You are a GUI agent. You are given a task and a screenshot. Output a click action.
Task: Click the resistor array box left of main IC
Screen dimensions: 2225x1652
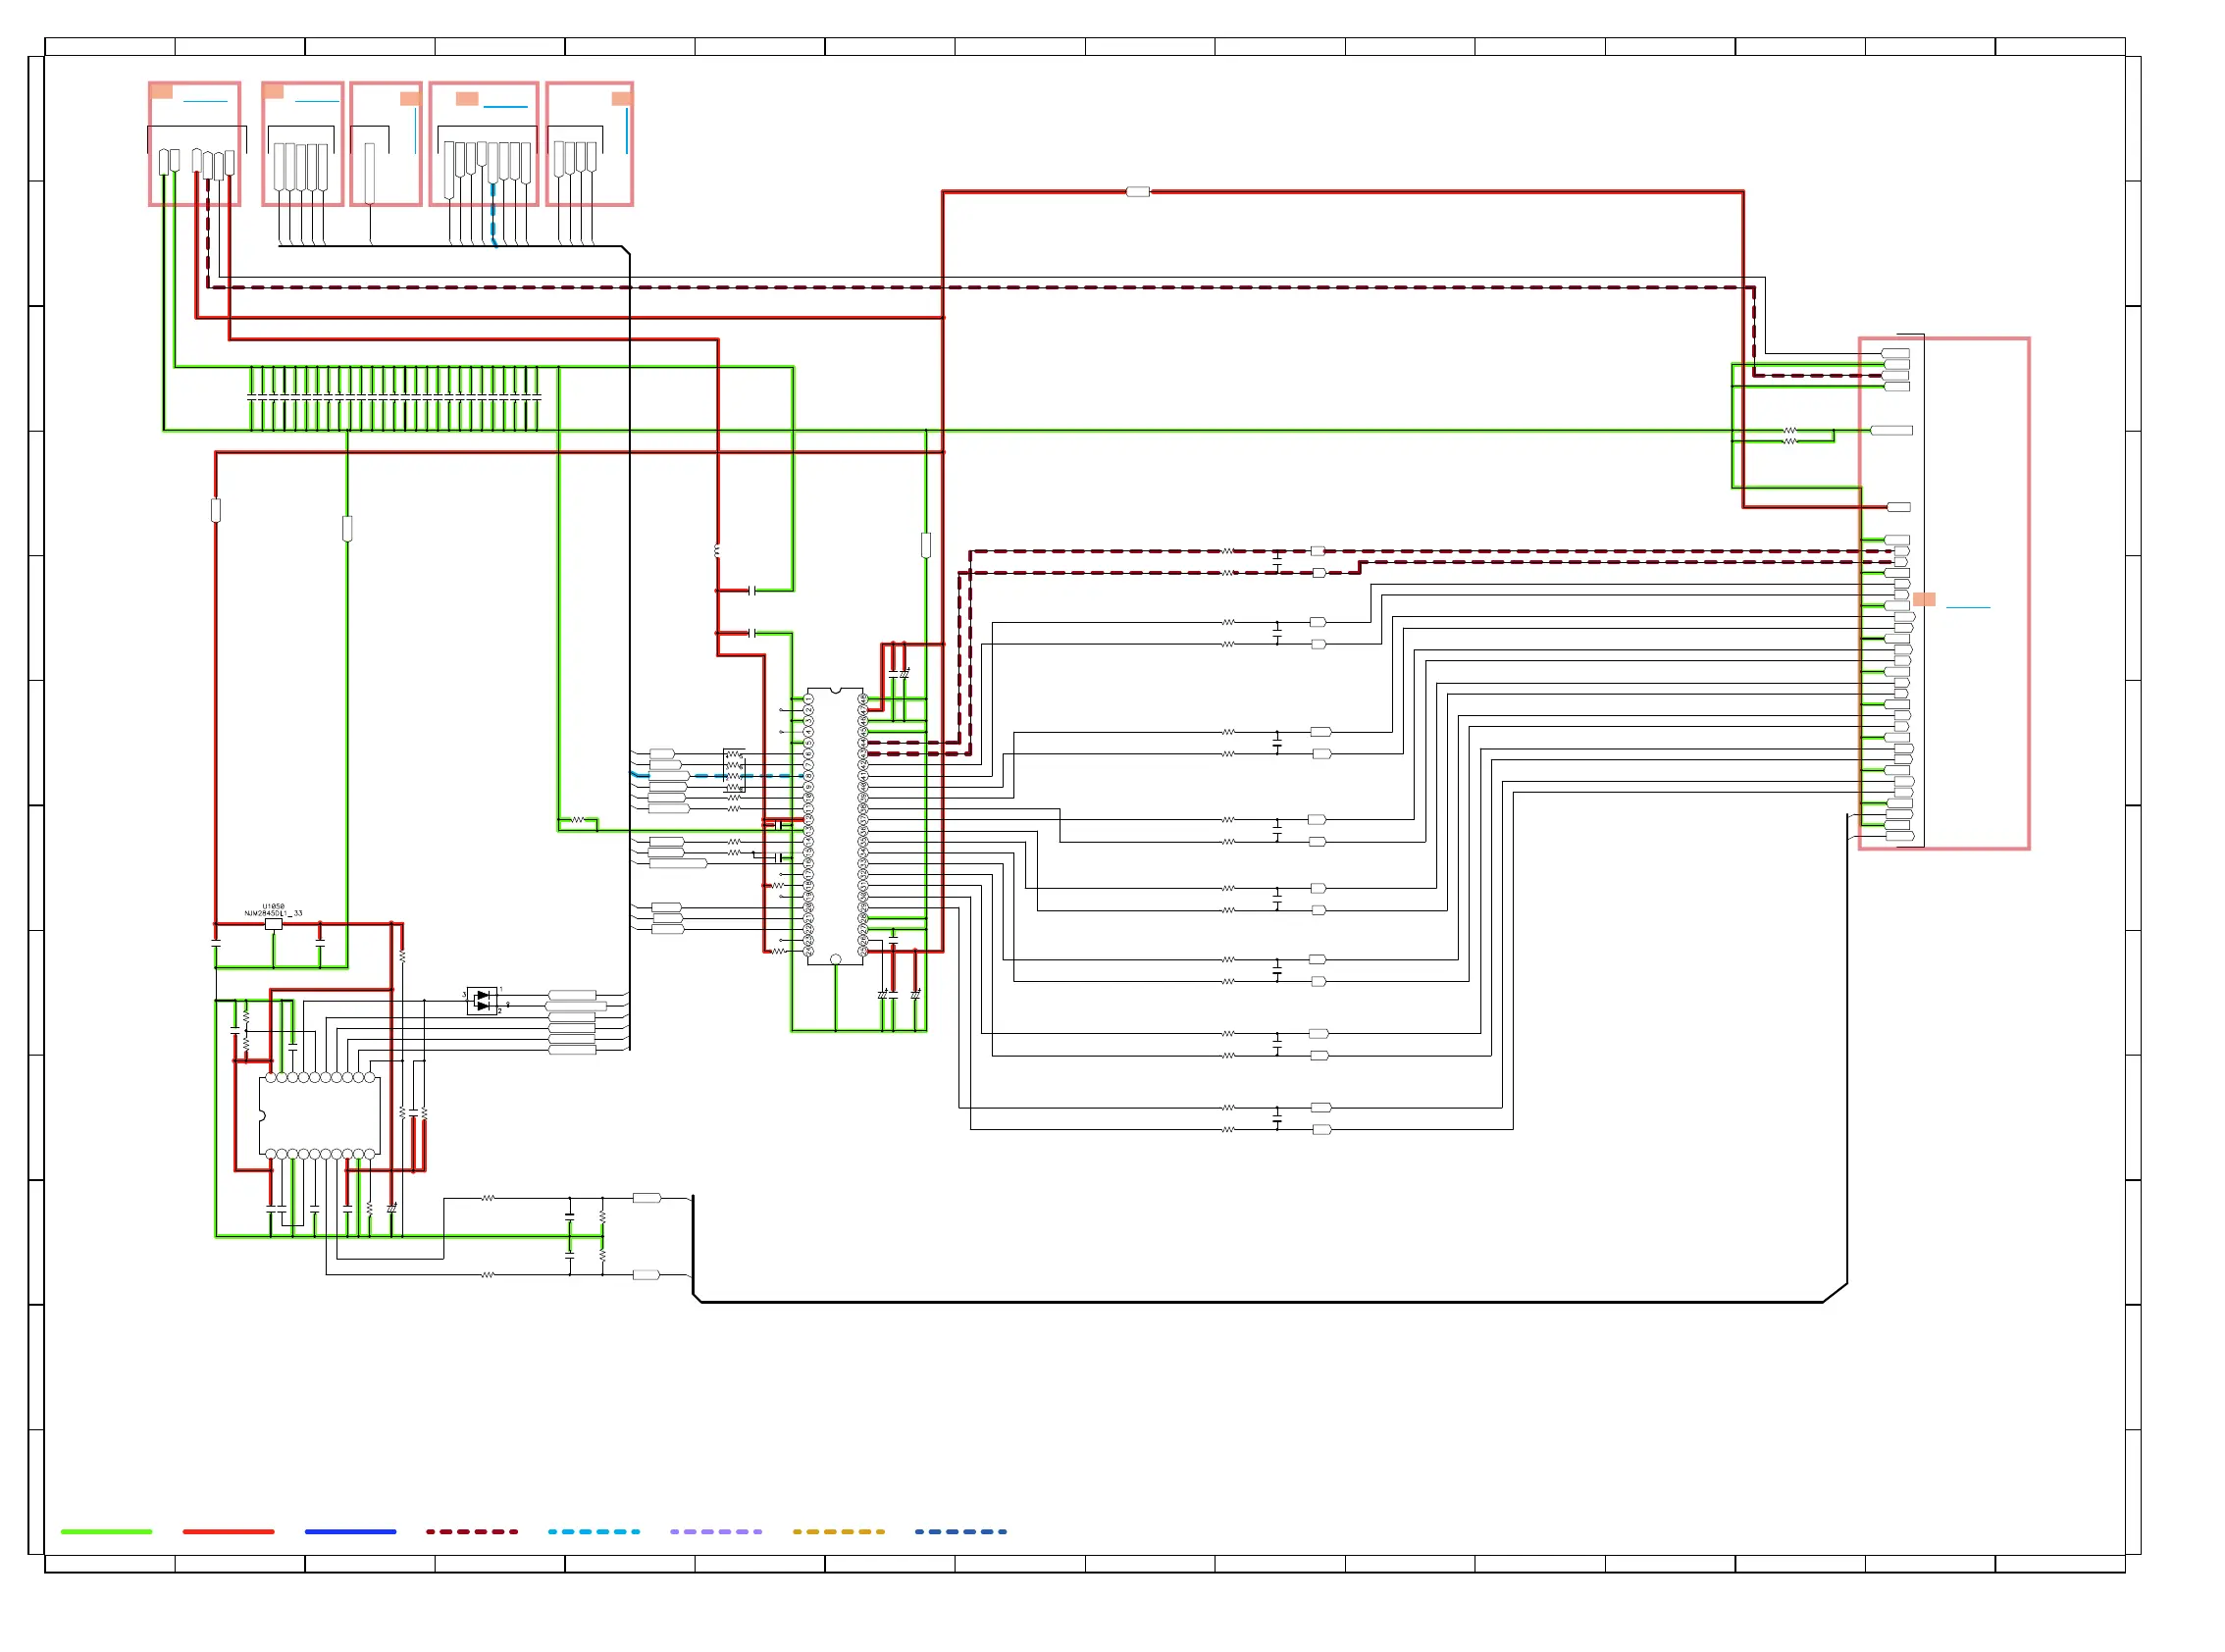(x=734, y=771)
